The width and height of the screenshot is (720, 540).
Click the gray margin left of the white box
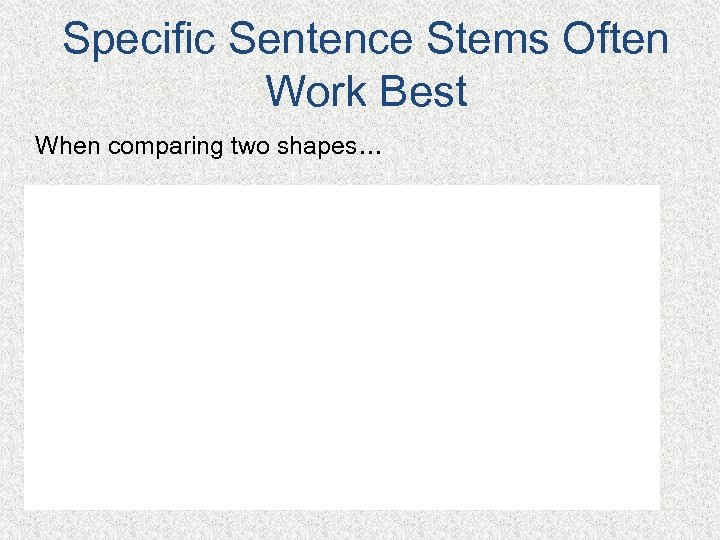[11, 347]
